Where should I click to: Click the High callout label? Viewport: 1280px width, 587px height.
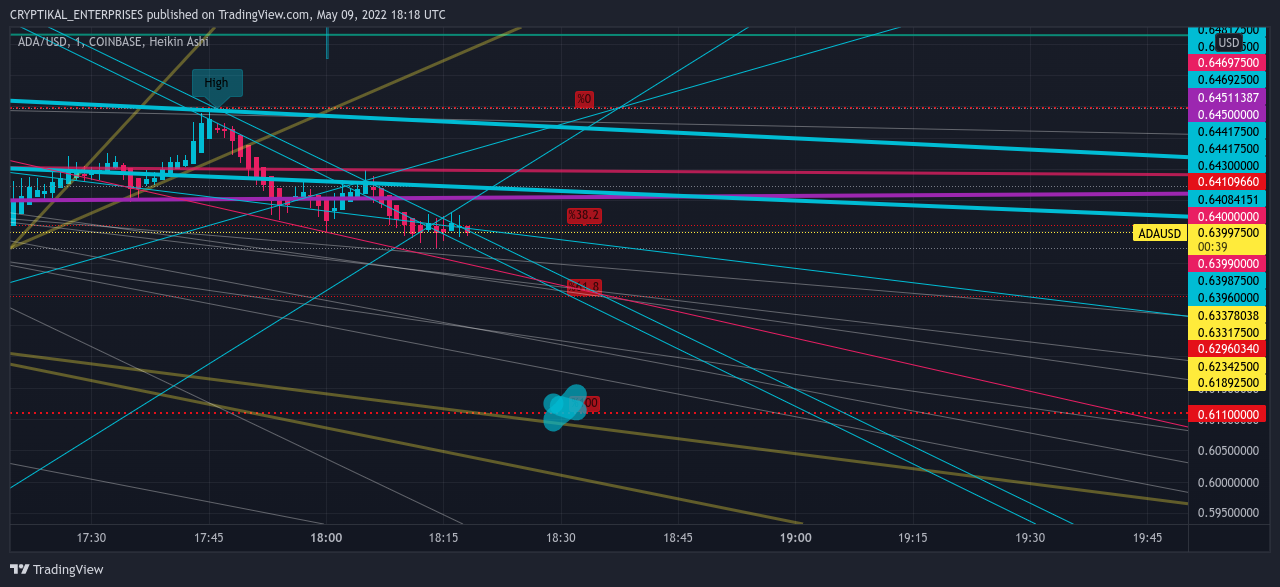216,83
